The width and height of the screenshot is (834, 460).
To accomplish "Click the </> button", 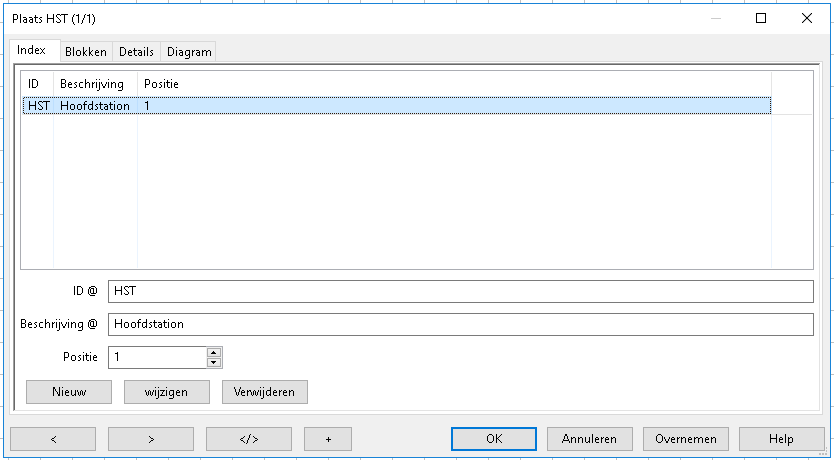I will [249, 439].
